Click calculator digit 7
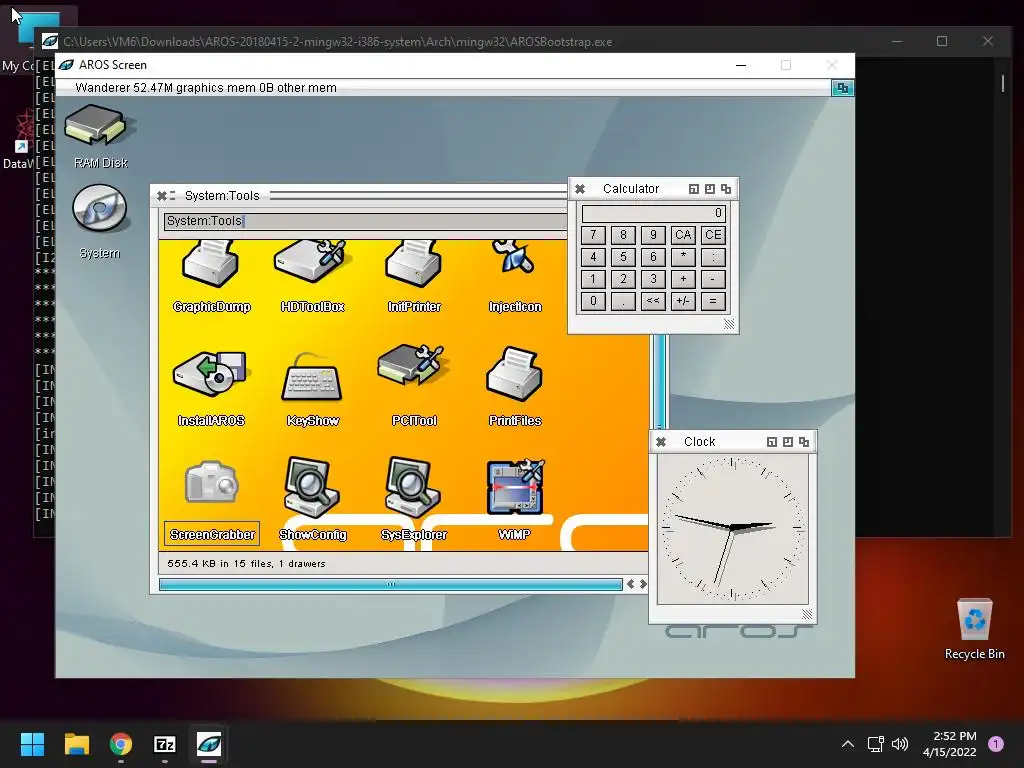Viewport: 1024px width, 768px height. tap(593, 235)
